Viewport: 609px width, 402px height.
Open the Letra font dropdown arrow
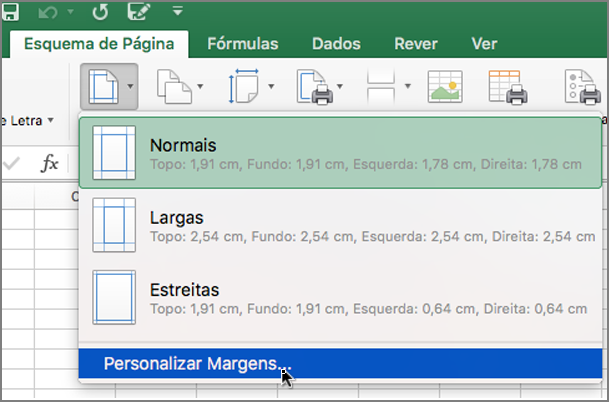click(50, 121)
